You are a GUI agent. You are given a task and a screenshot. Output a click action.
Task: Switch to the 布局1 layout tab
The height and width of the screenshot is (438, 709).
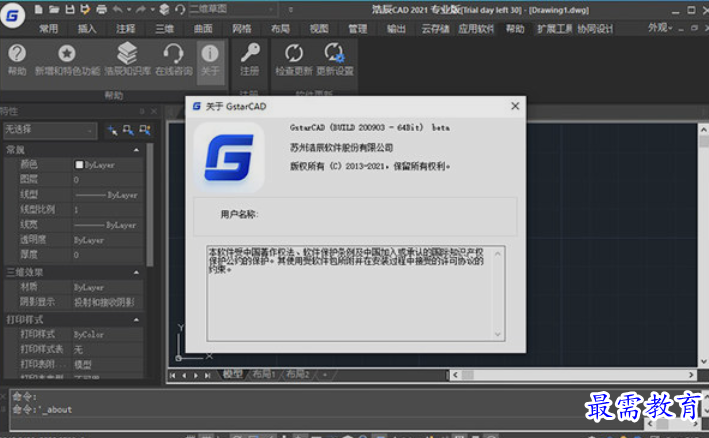pyautogui.click(x=264, y=374)
